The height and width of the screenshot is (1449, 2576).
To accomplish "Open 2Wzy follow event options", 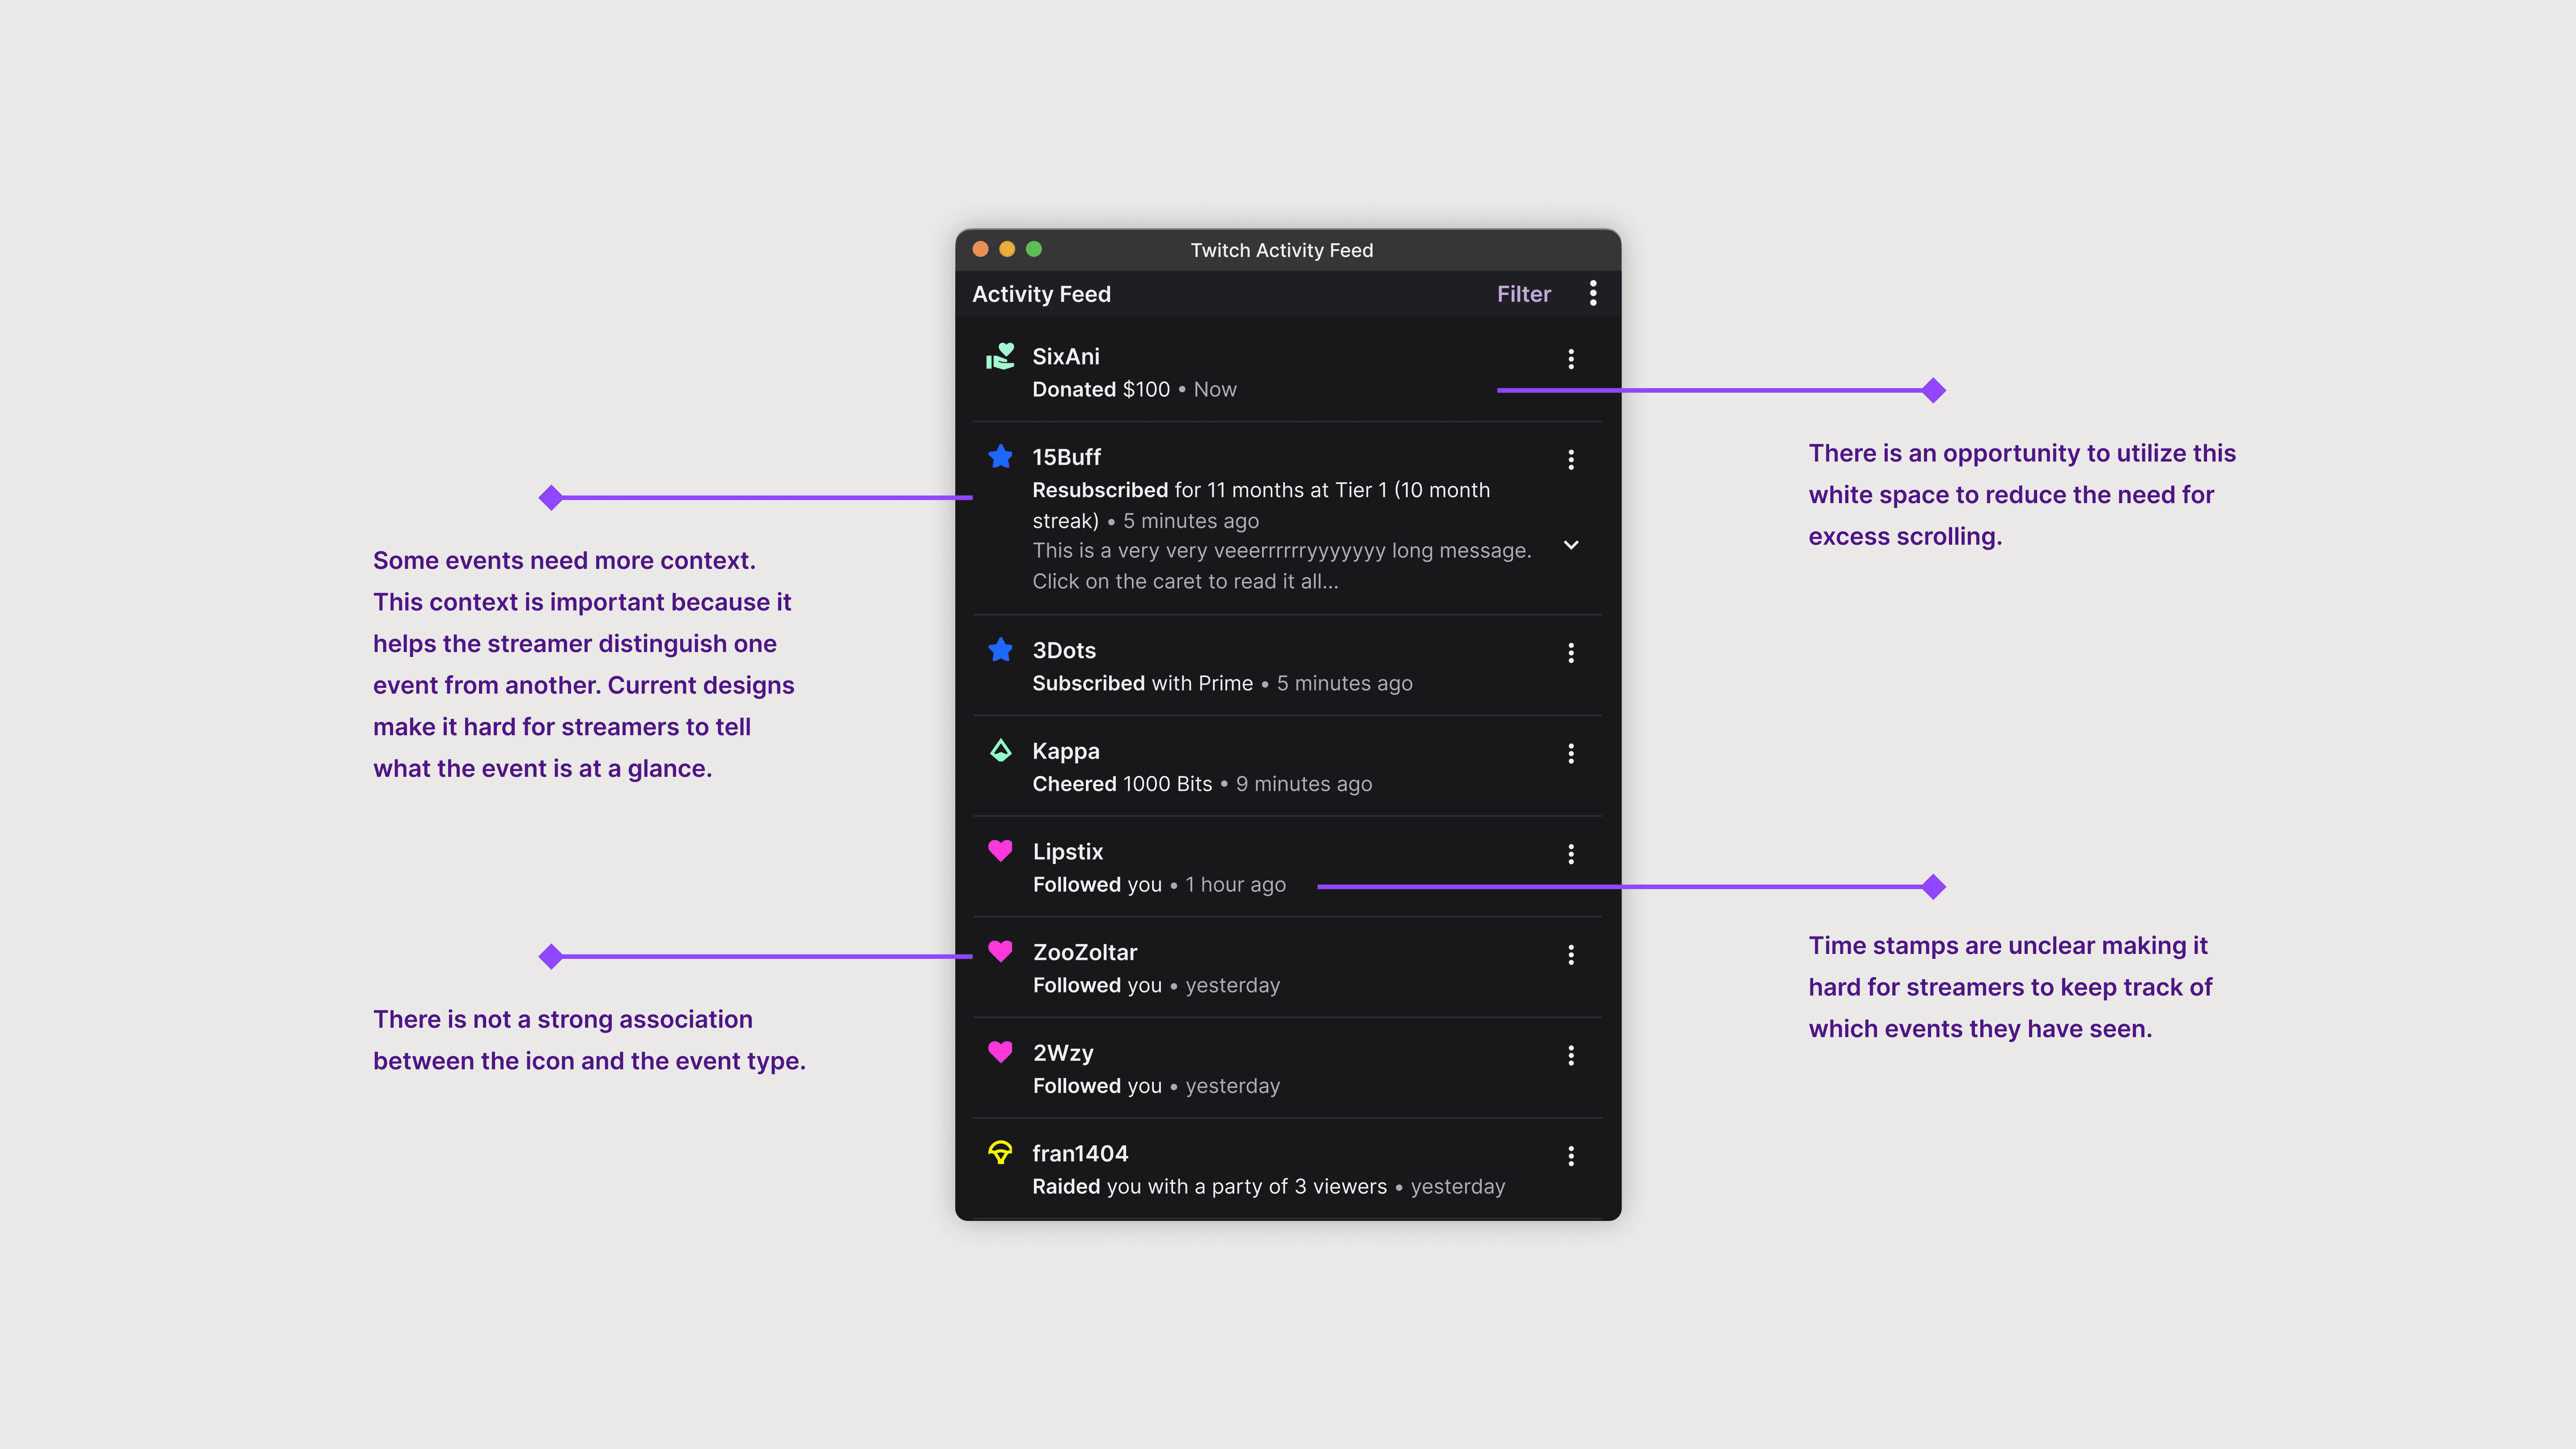I will [x=1571, y=1056].
